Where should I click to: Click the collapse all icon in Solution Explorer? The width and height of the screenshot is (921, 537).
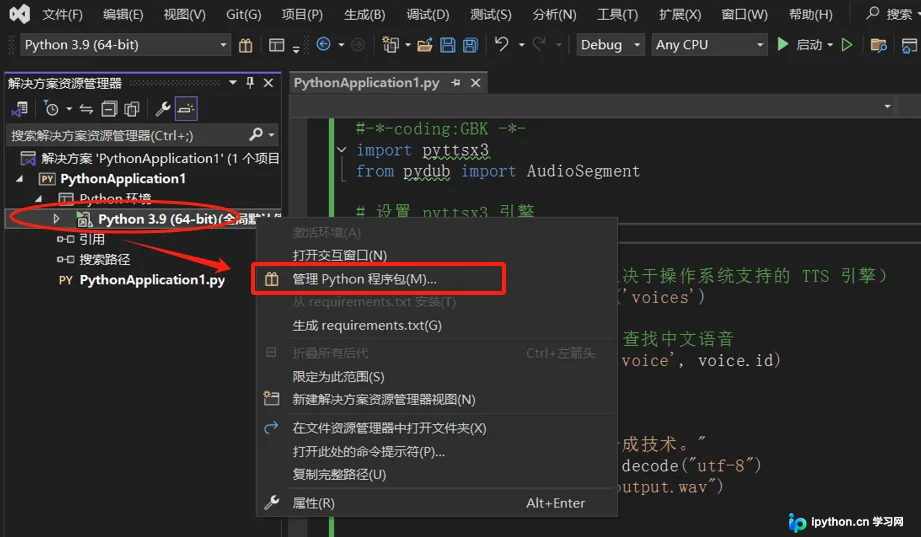coord(109,109)
